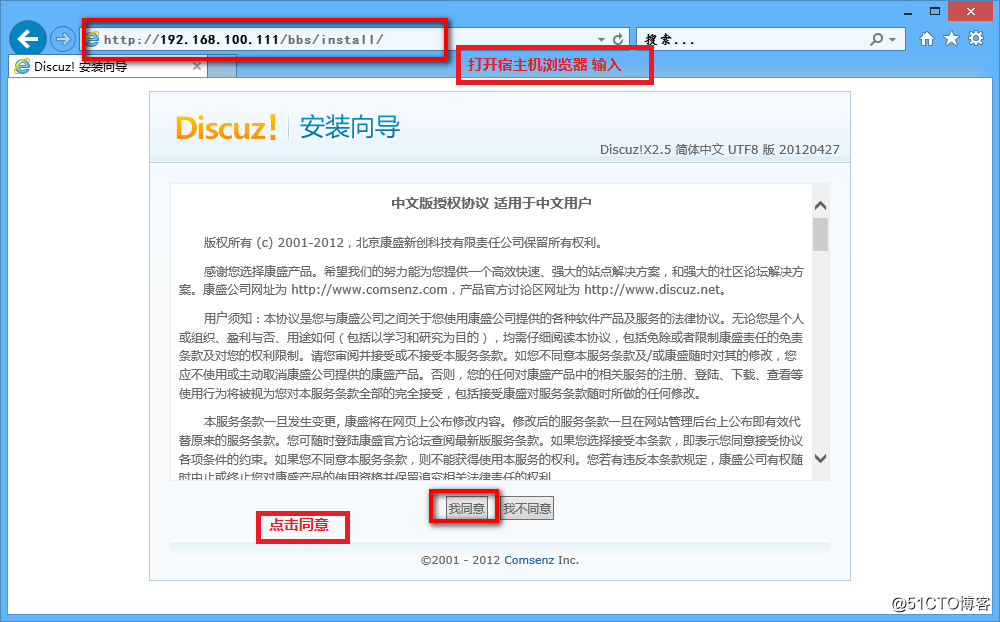Image resolution: width=1000 pixels, height=622 pixels.
Task: Expand the search provider dropdown arrow
Action: click(893, 40)
